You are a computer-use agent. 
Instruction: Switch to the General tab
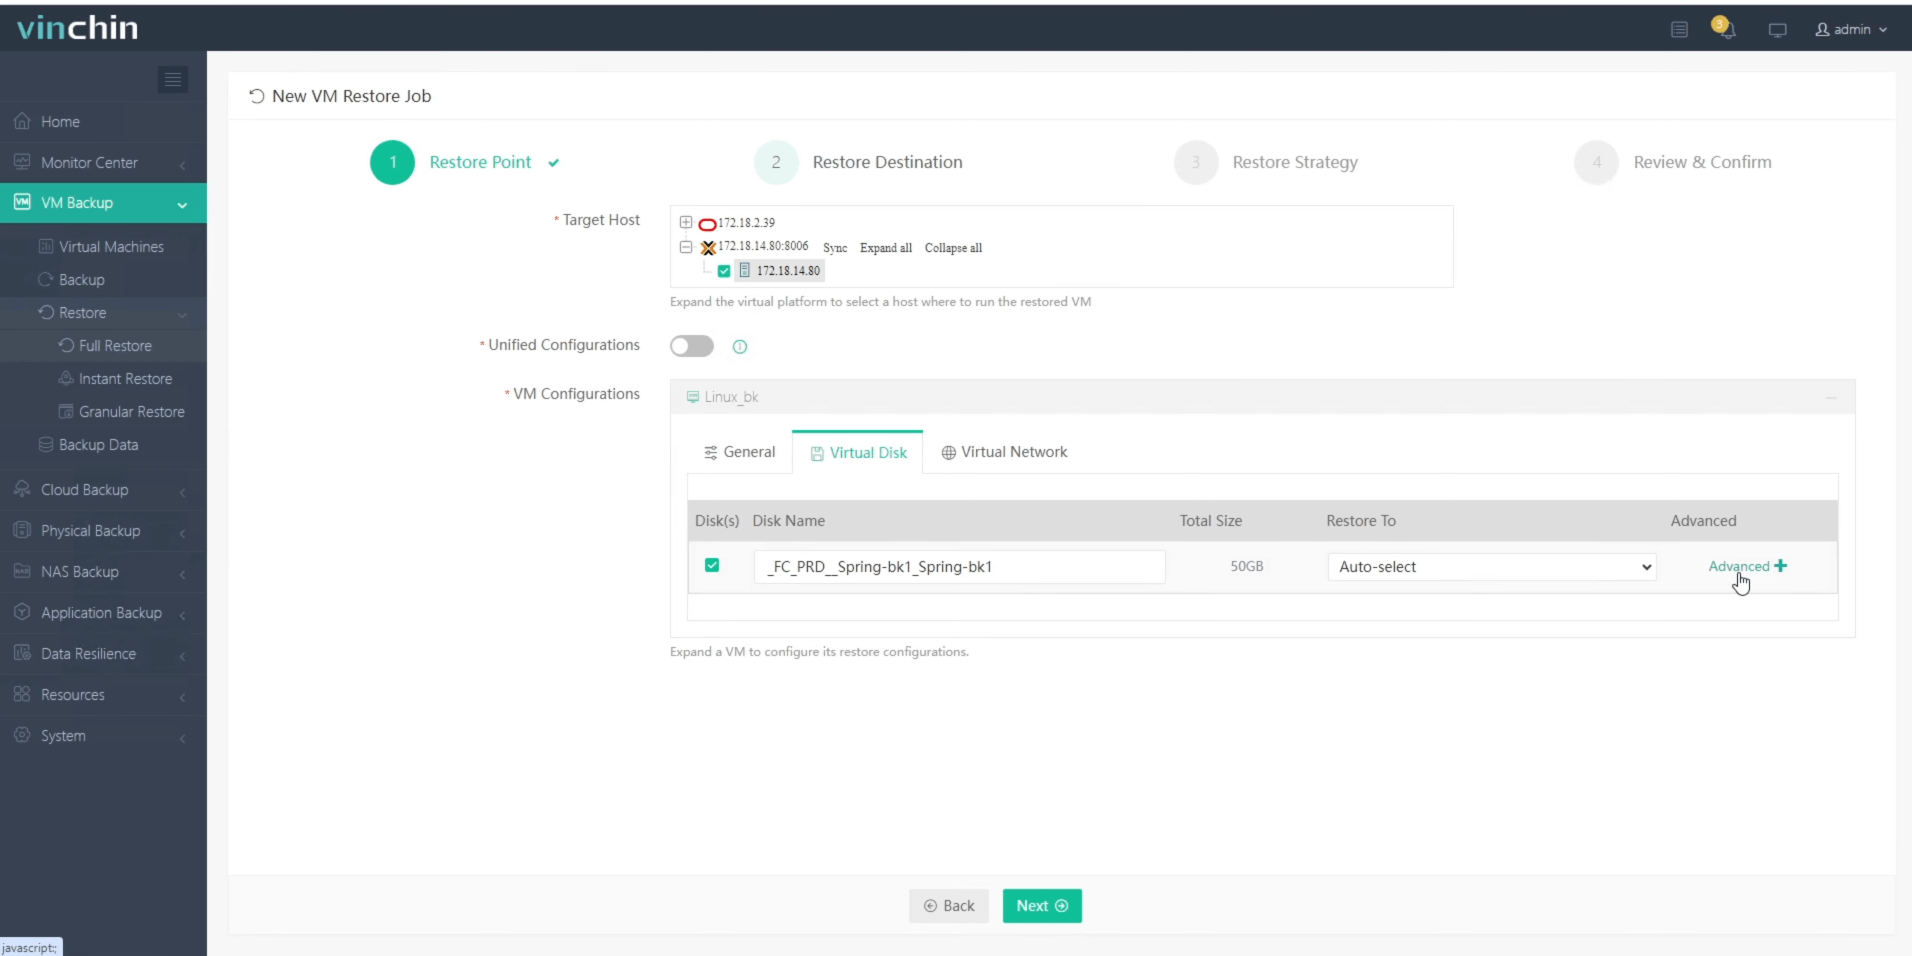(739, 452)
